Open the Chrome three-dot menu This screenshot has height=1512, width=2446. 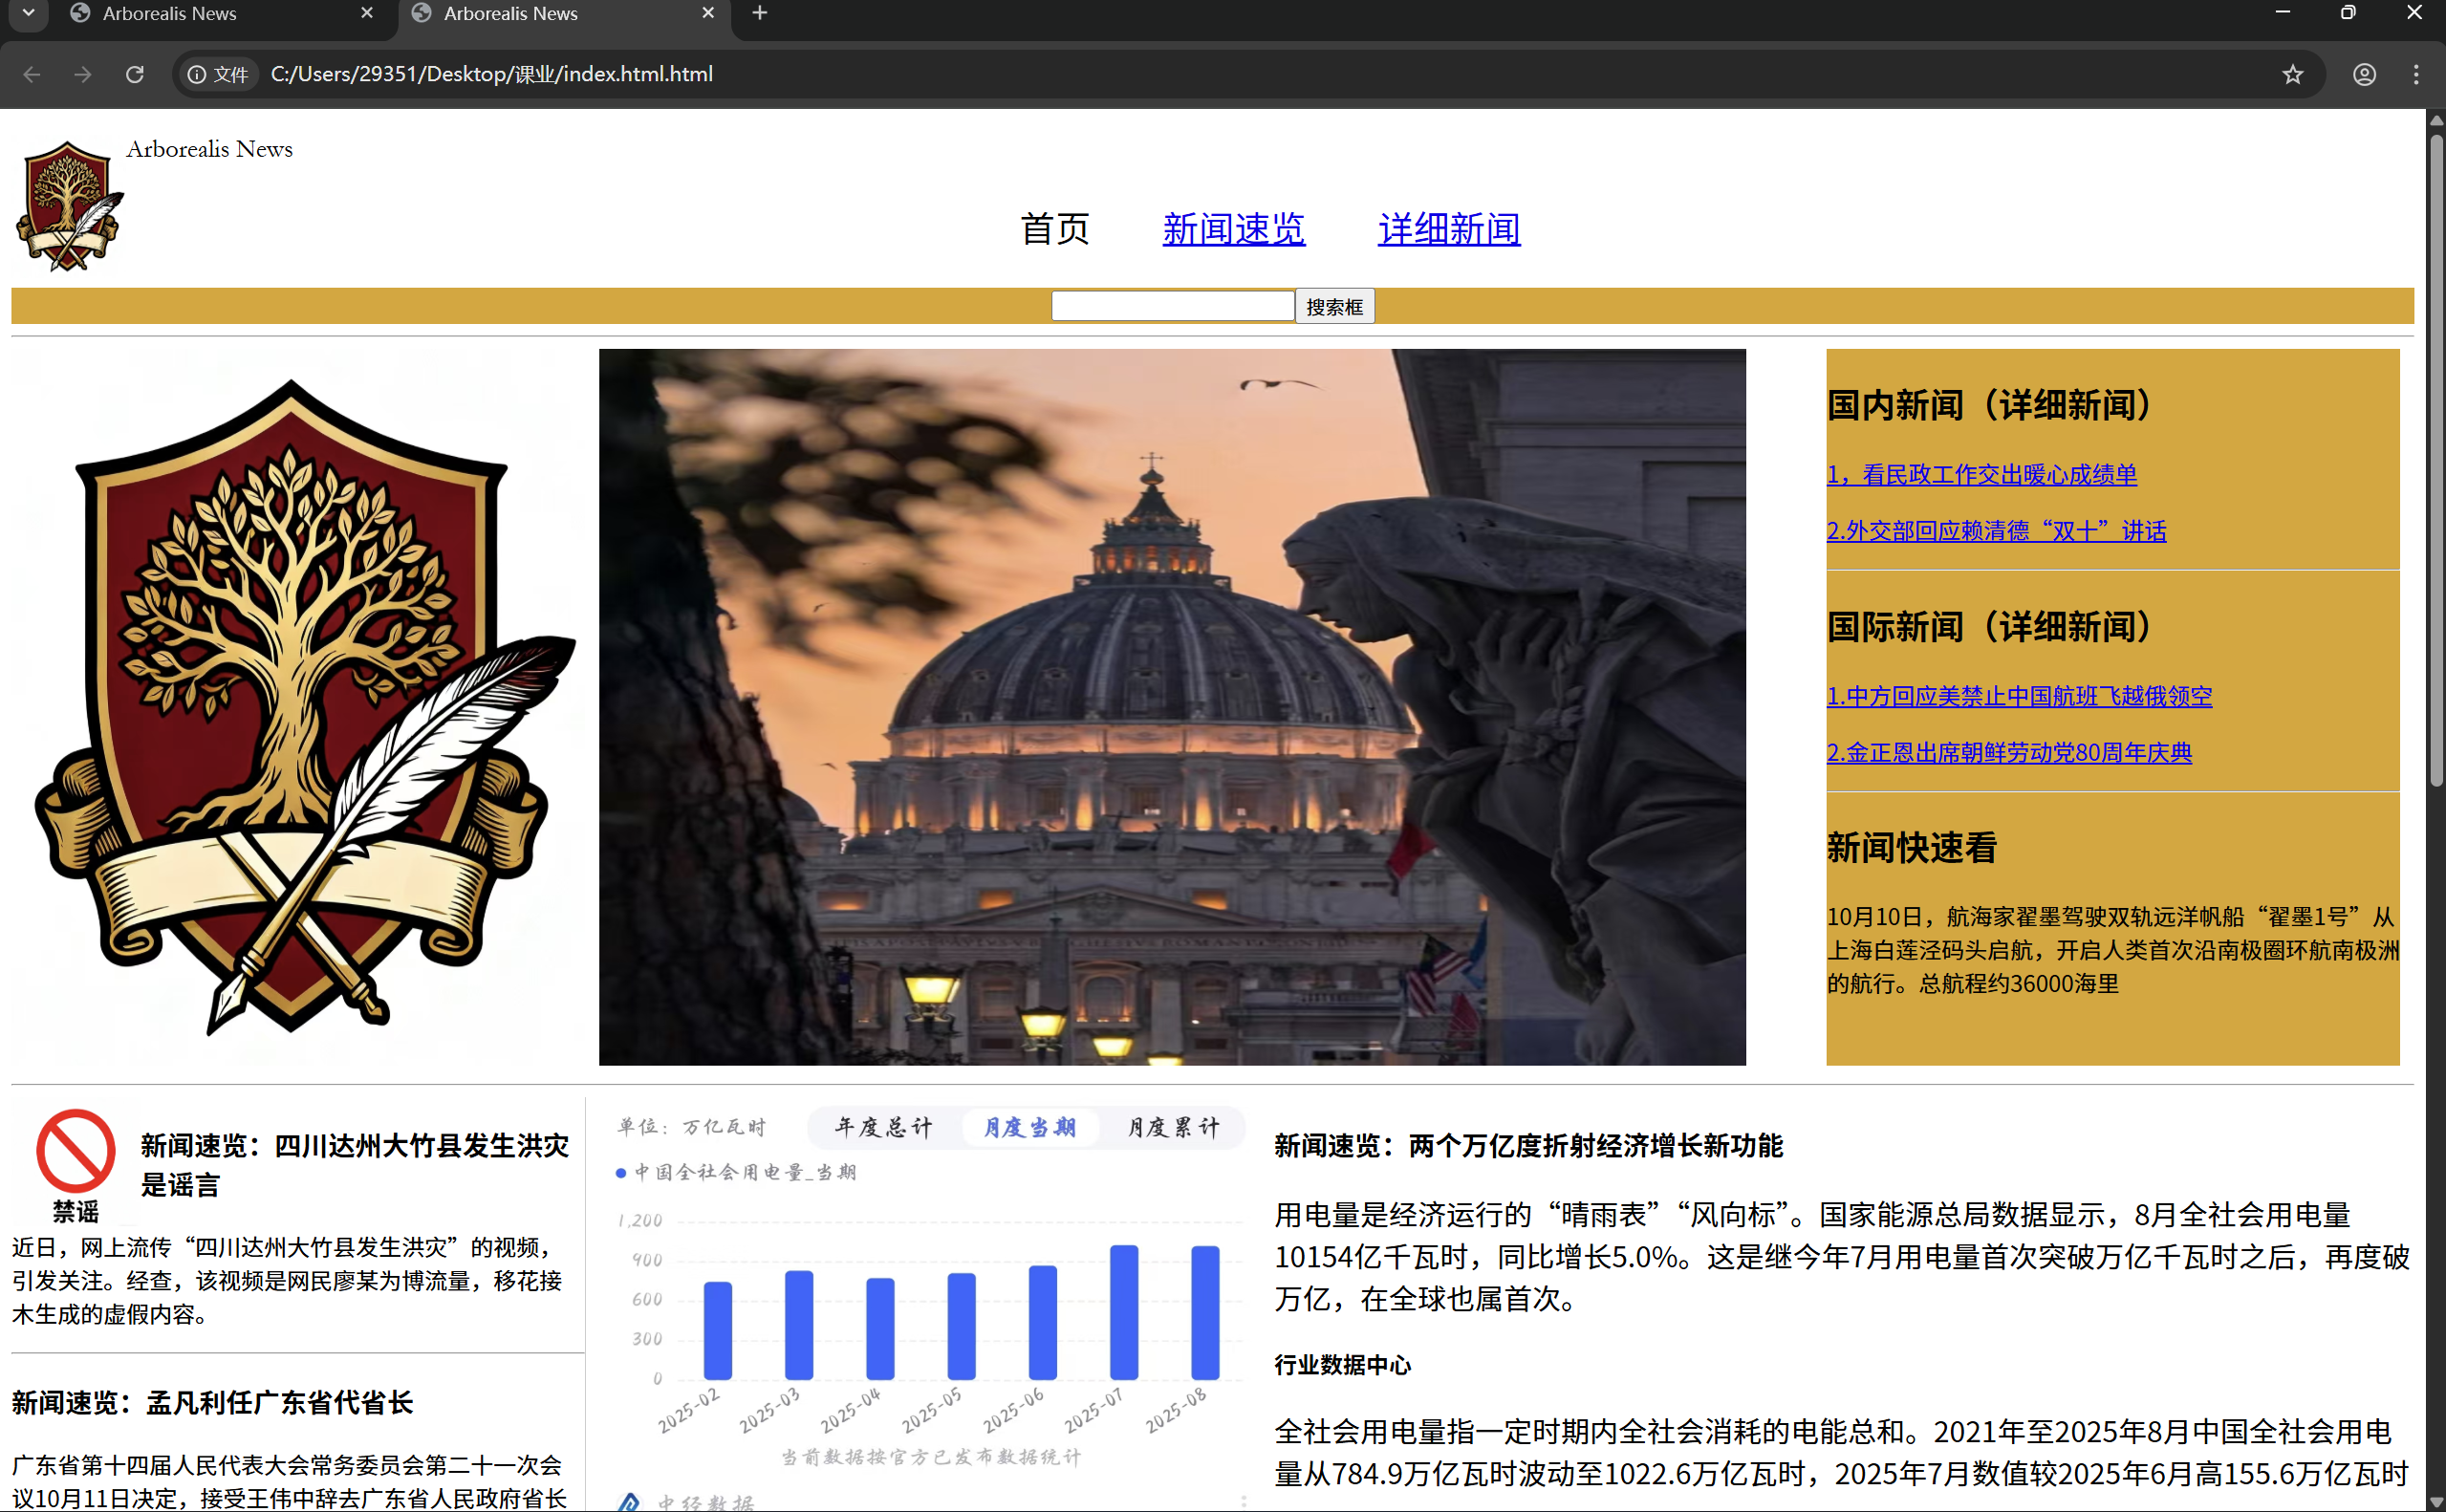coord(2416,74)
